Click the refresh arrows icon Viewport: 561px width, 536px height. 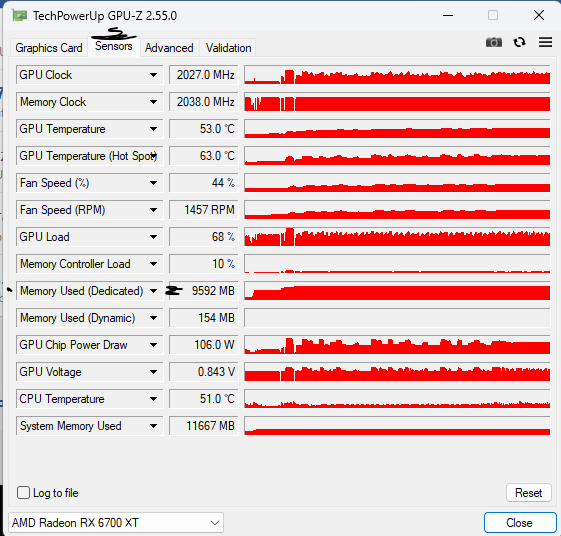(519, 42)
